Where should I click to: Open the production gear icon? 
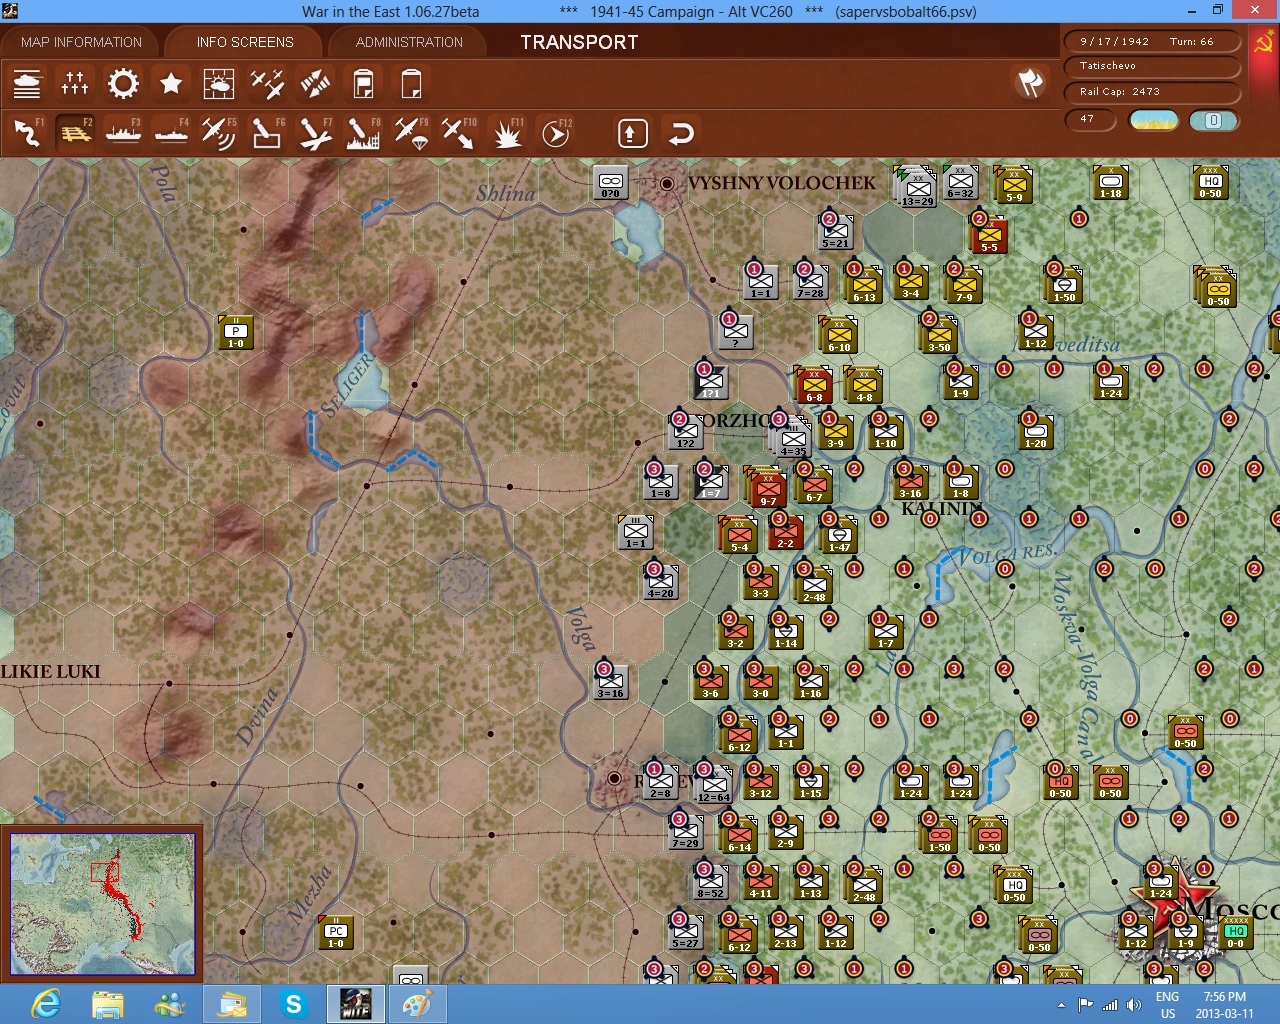click(123, 84)
